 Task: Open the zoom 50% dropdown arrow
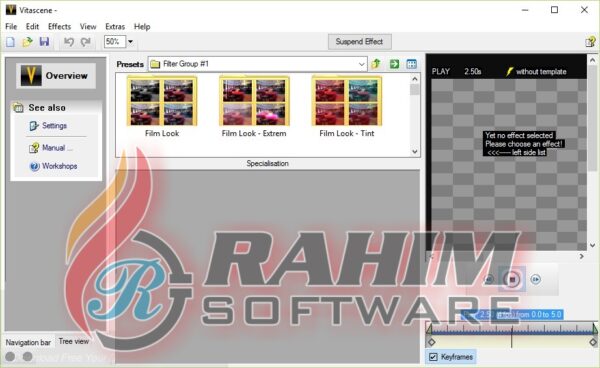(x=130, y=41)
